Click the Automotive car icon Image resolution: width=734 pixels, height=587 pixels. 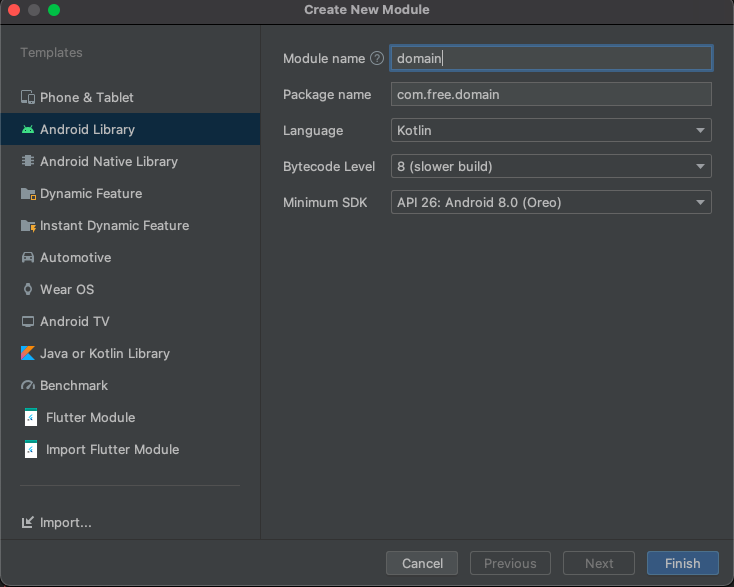[28, 257]
